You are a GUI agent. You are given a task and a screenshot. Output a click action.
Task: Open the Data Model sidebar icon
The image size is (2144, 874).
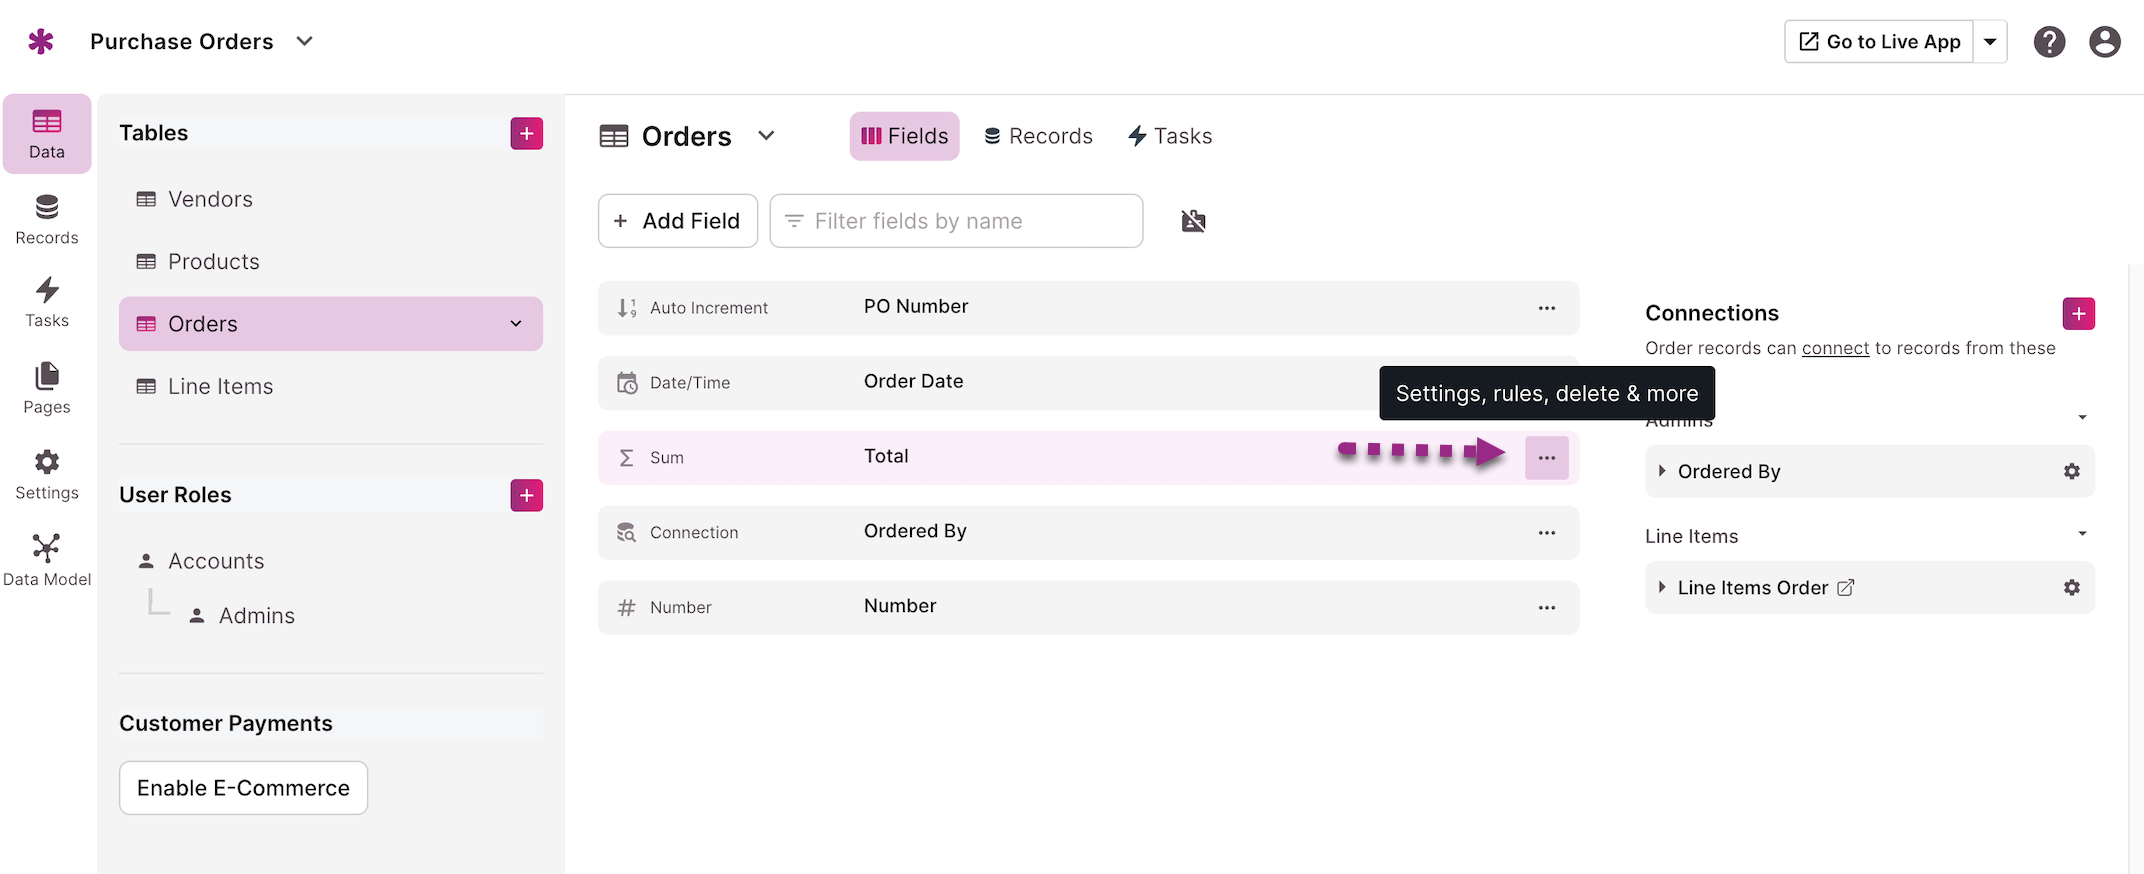point(47,559)
